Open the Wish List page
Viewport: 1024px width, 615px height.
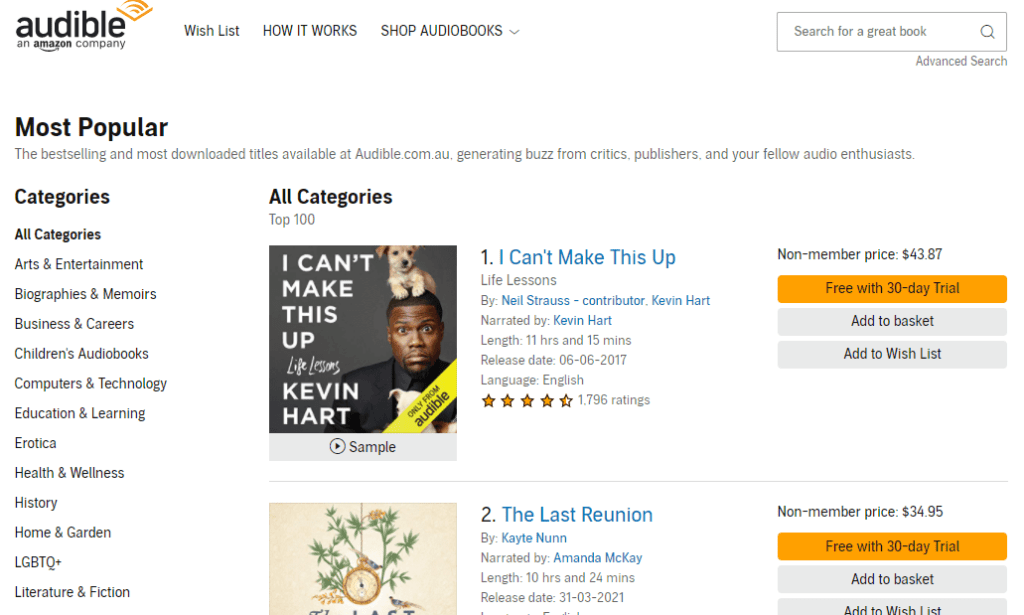coord(212,31)
